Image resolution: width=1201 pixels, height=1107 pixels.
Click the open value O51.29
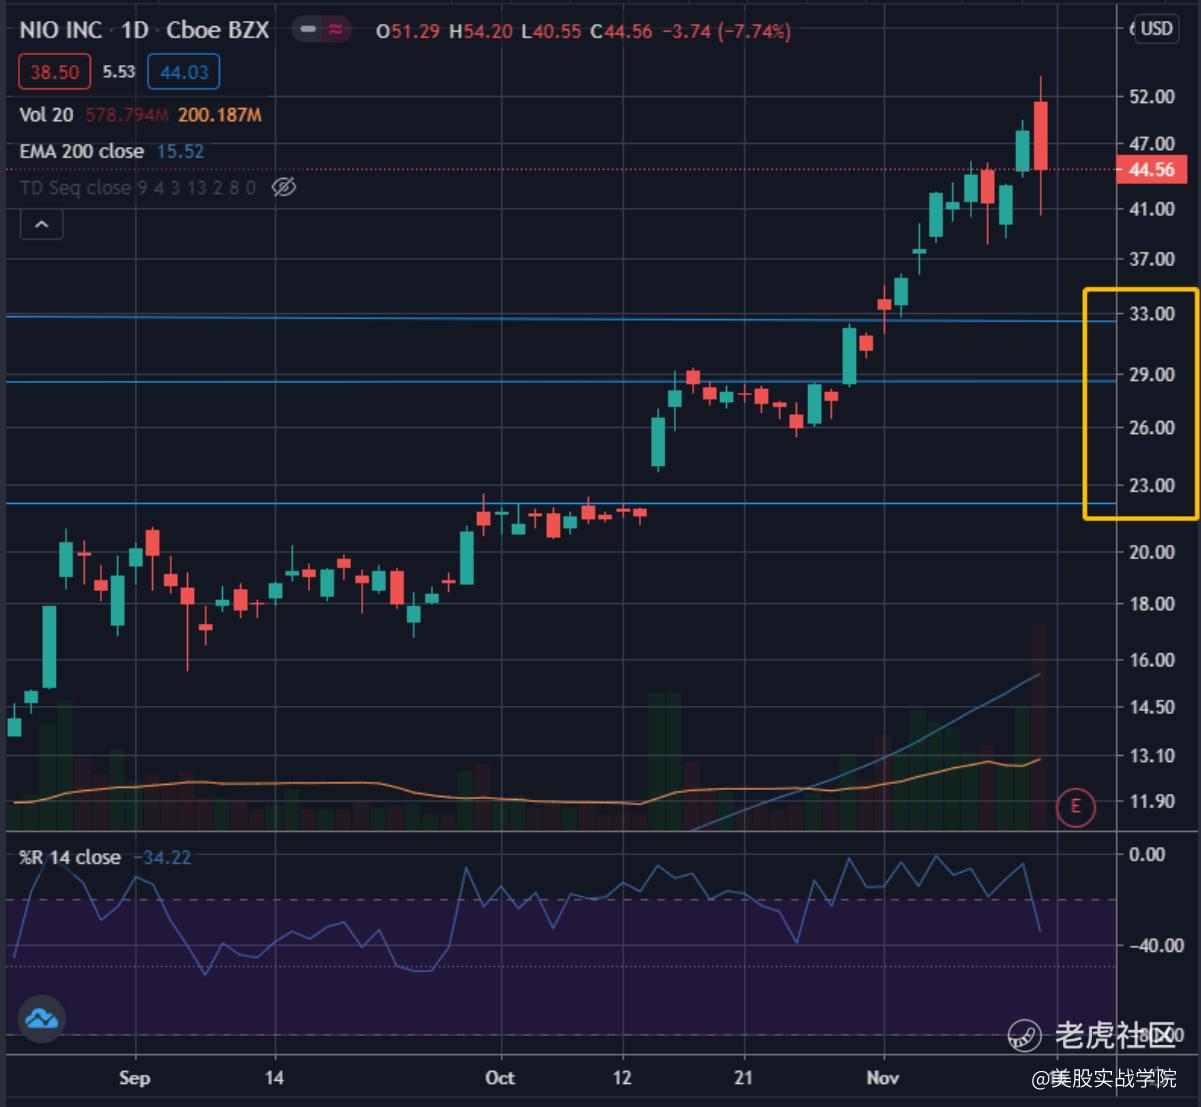pos(407,31)
